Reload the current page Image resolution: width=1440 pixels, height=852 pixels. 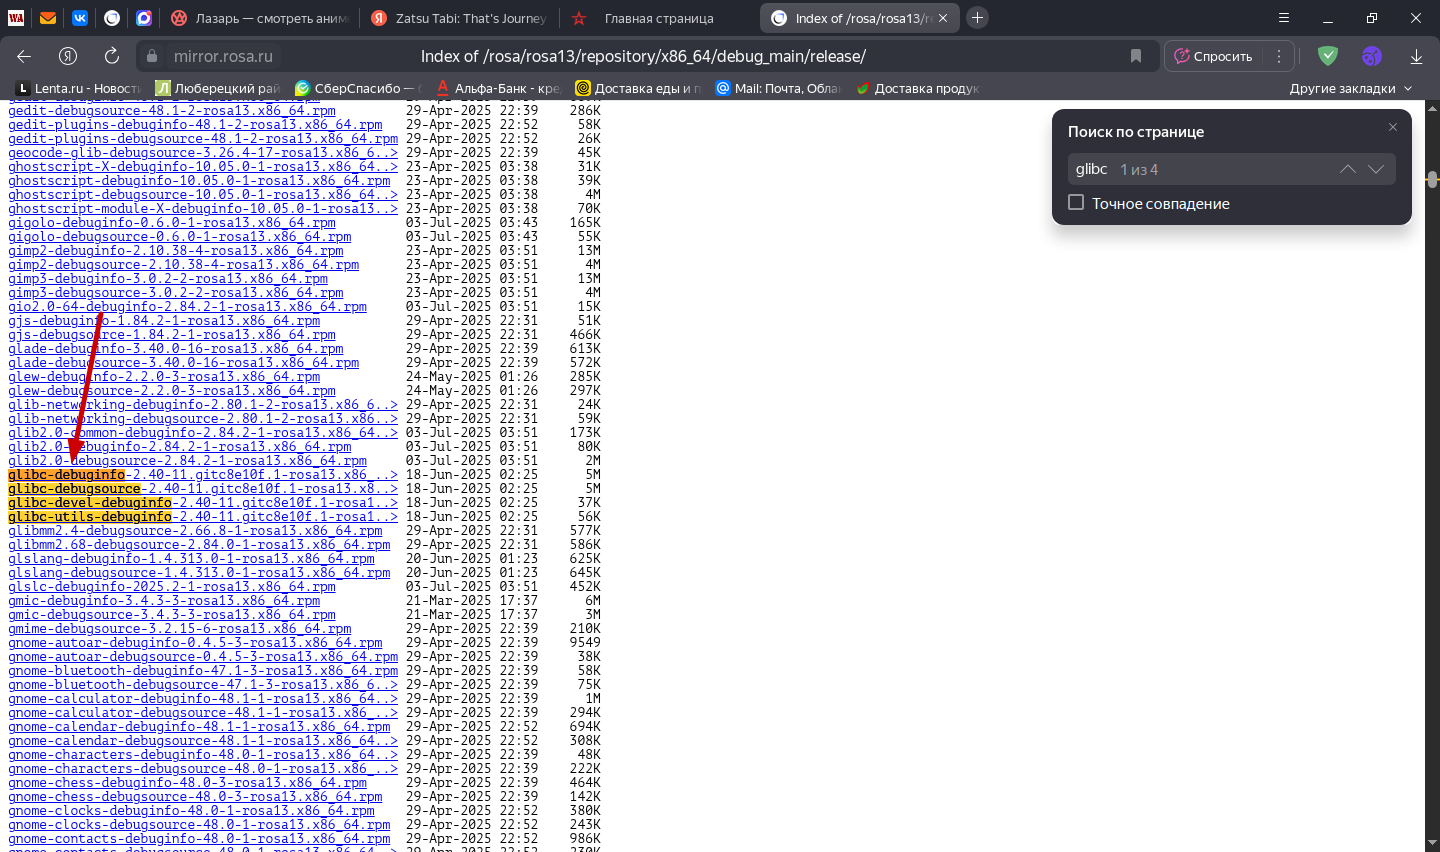click(112, 56)
